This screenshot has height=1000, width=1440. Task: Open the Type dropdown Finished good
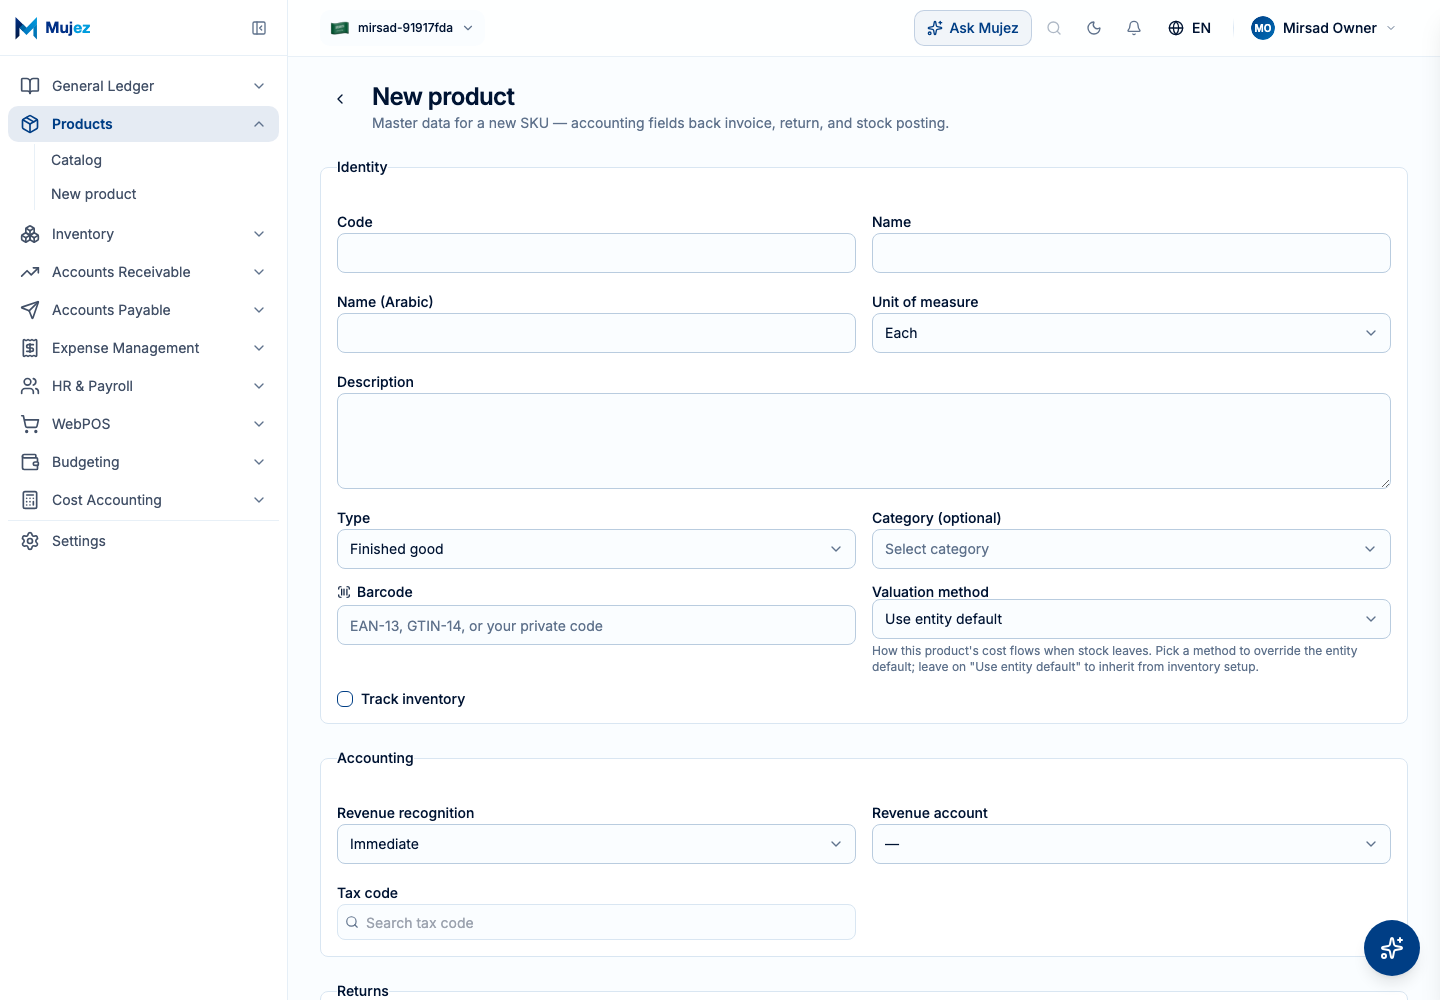596,549
